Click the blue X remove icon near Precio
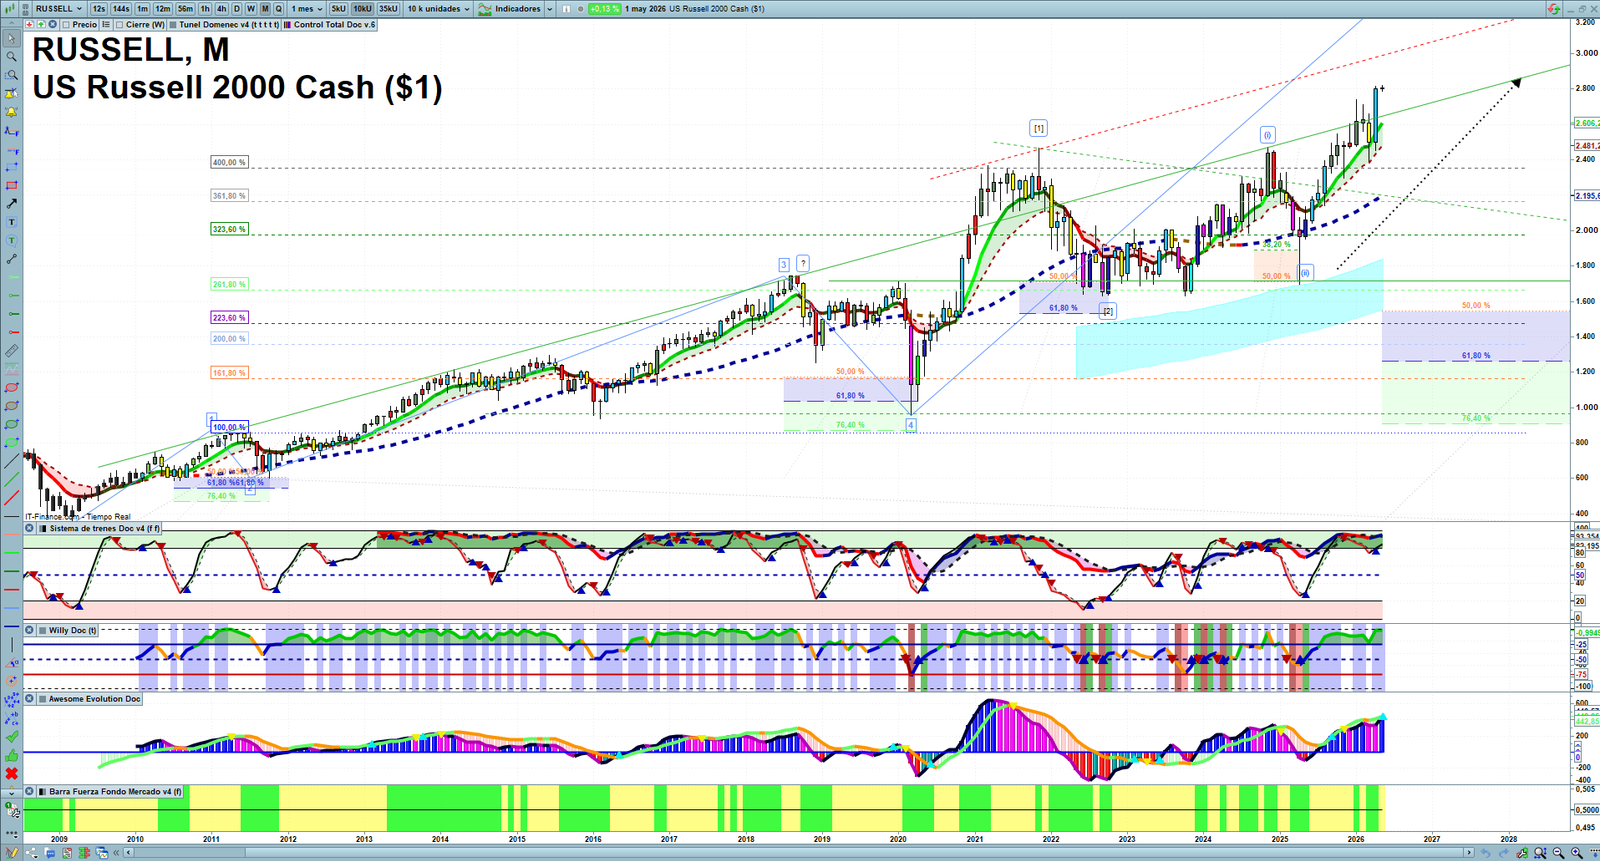 (x=52, y=24)
